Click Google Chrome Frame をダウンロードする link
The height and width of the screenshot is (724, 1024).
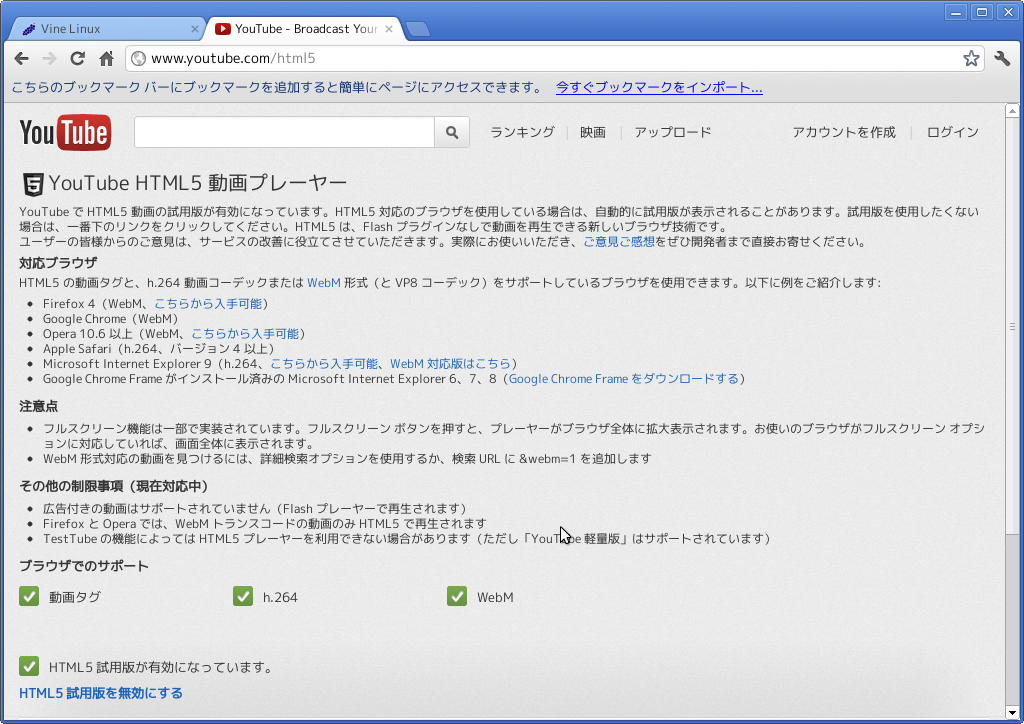(x=624, y=379)
